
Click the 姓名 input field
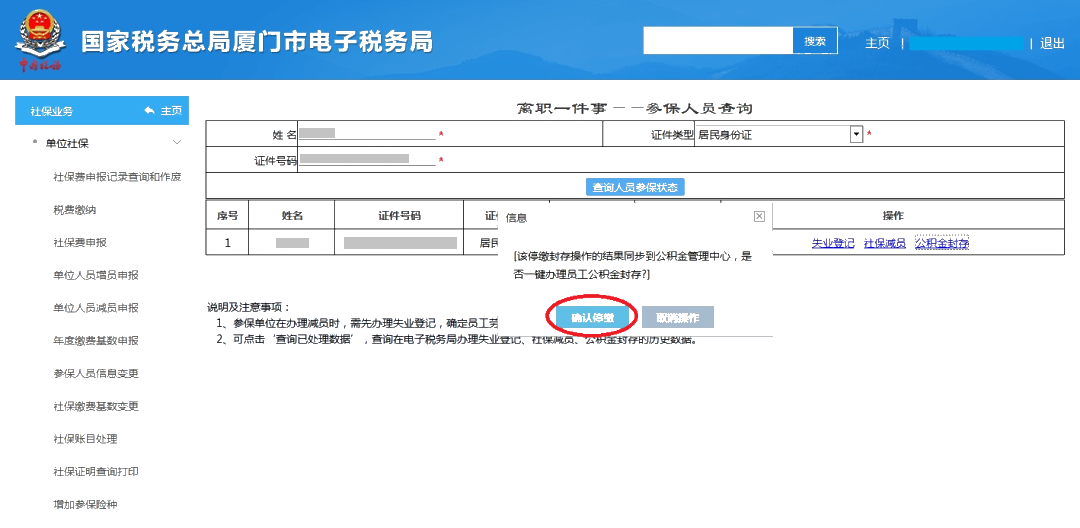[x=367, y=134]
